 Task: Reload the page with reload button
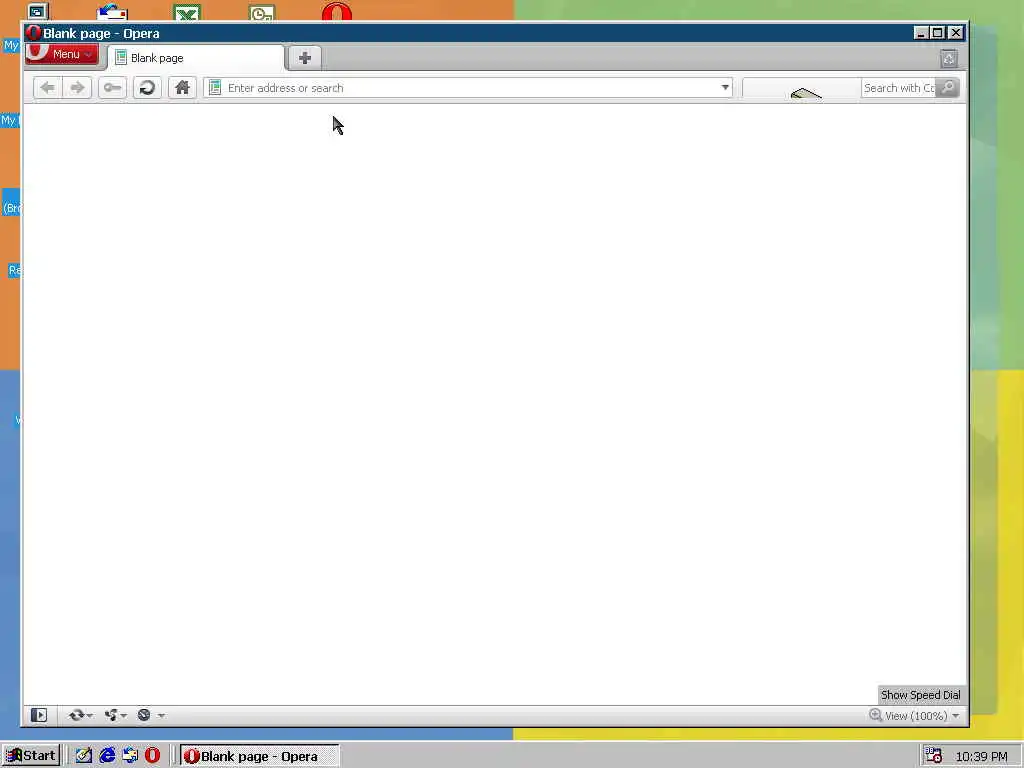pyautogui.click(x=147, y=88)
